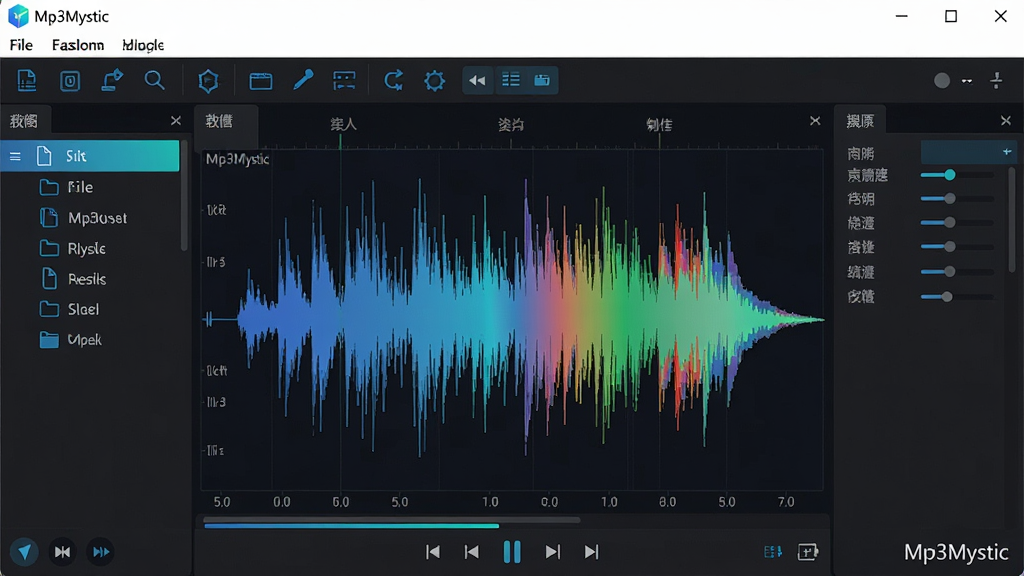
Task: Click the properties panel vertical scrollbar
Action: click(1012, 219)
